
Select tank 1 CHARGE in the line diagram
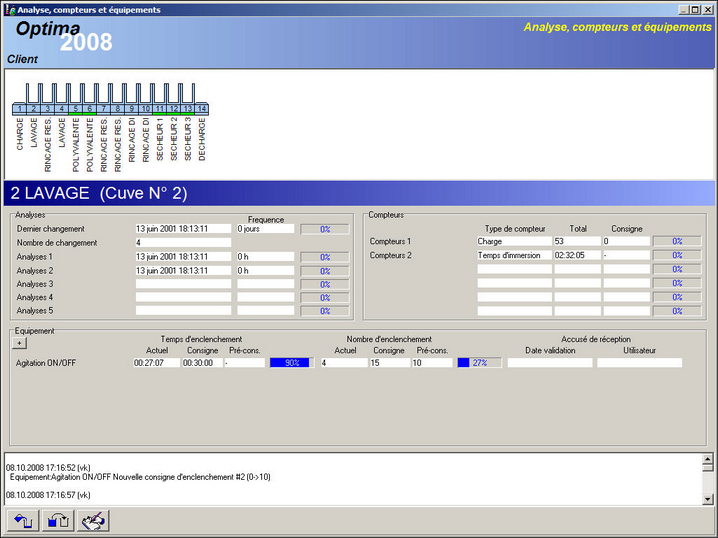(19, 109)
